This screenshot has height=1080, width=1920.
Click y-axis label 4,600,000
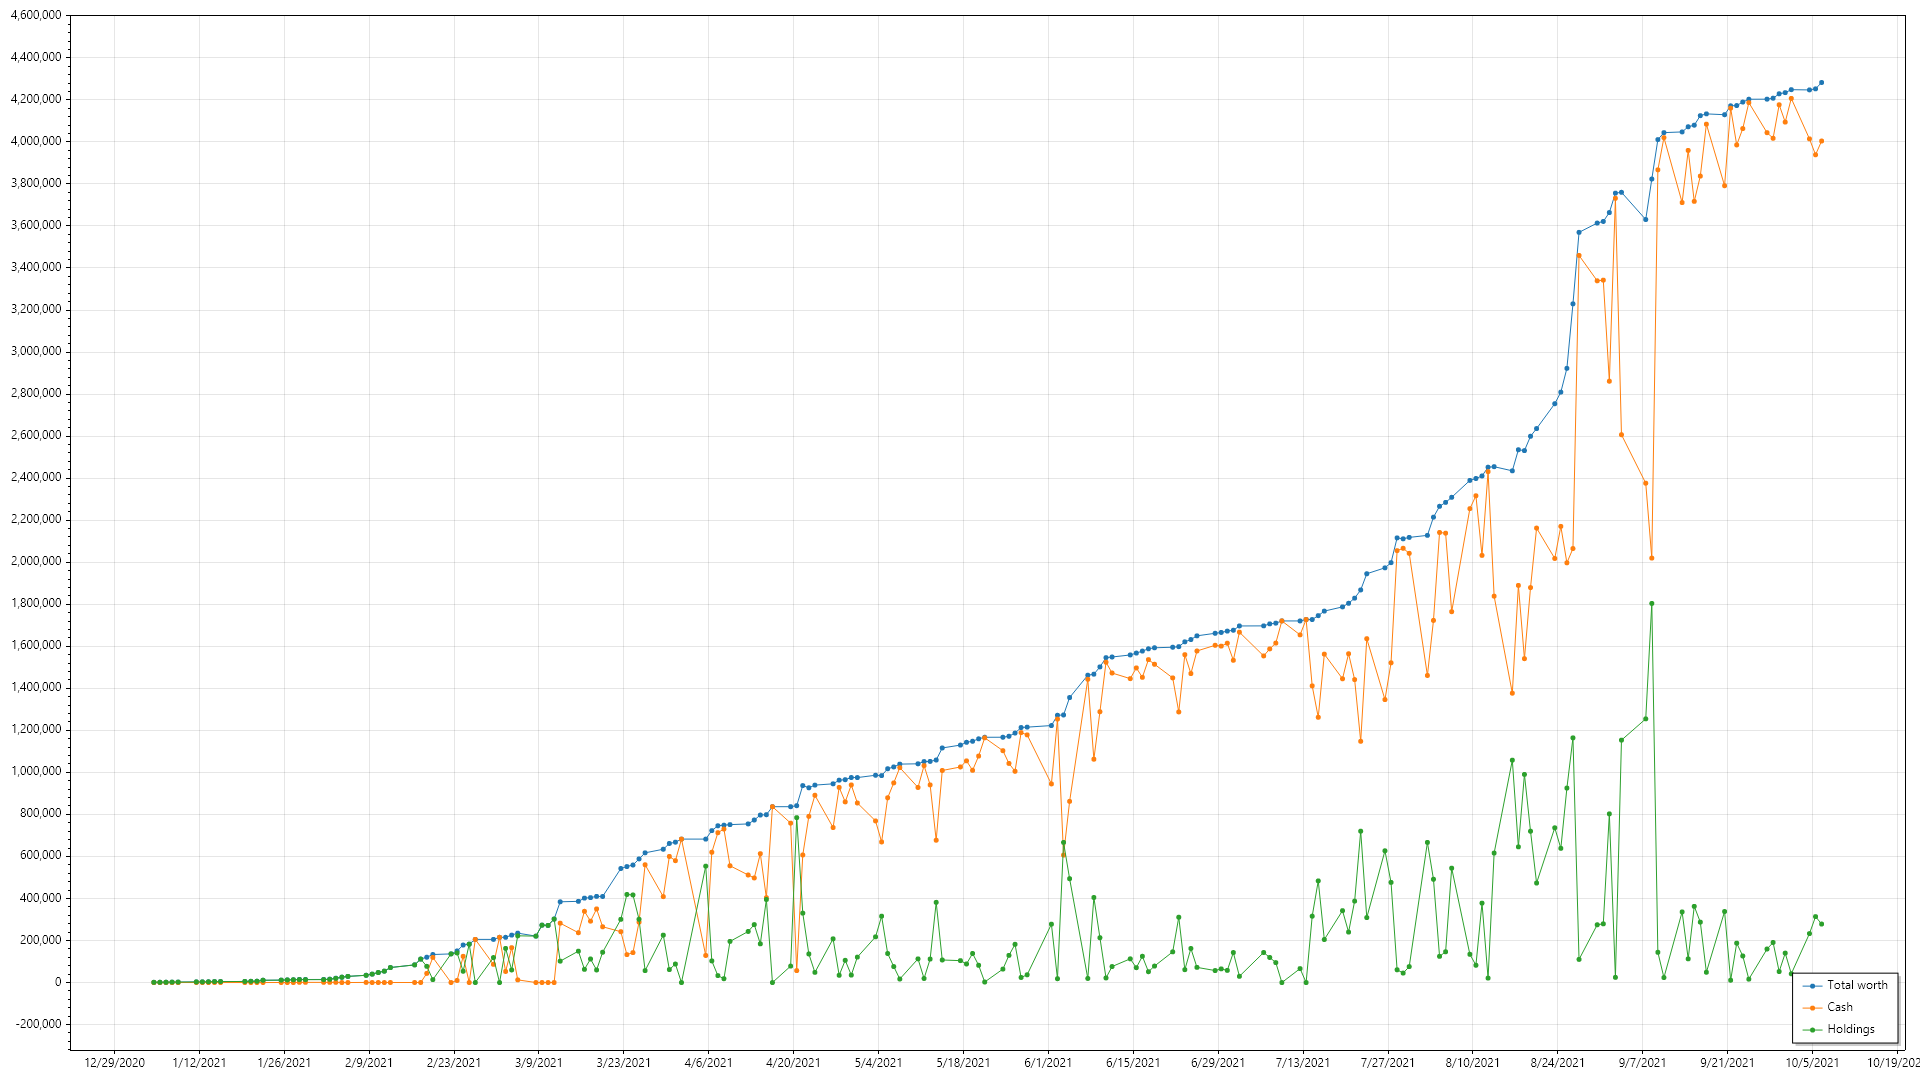pyautogui.click(x=35, y=15)
